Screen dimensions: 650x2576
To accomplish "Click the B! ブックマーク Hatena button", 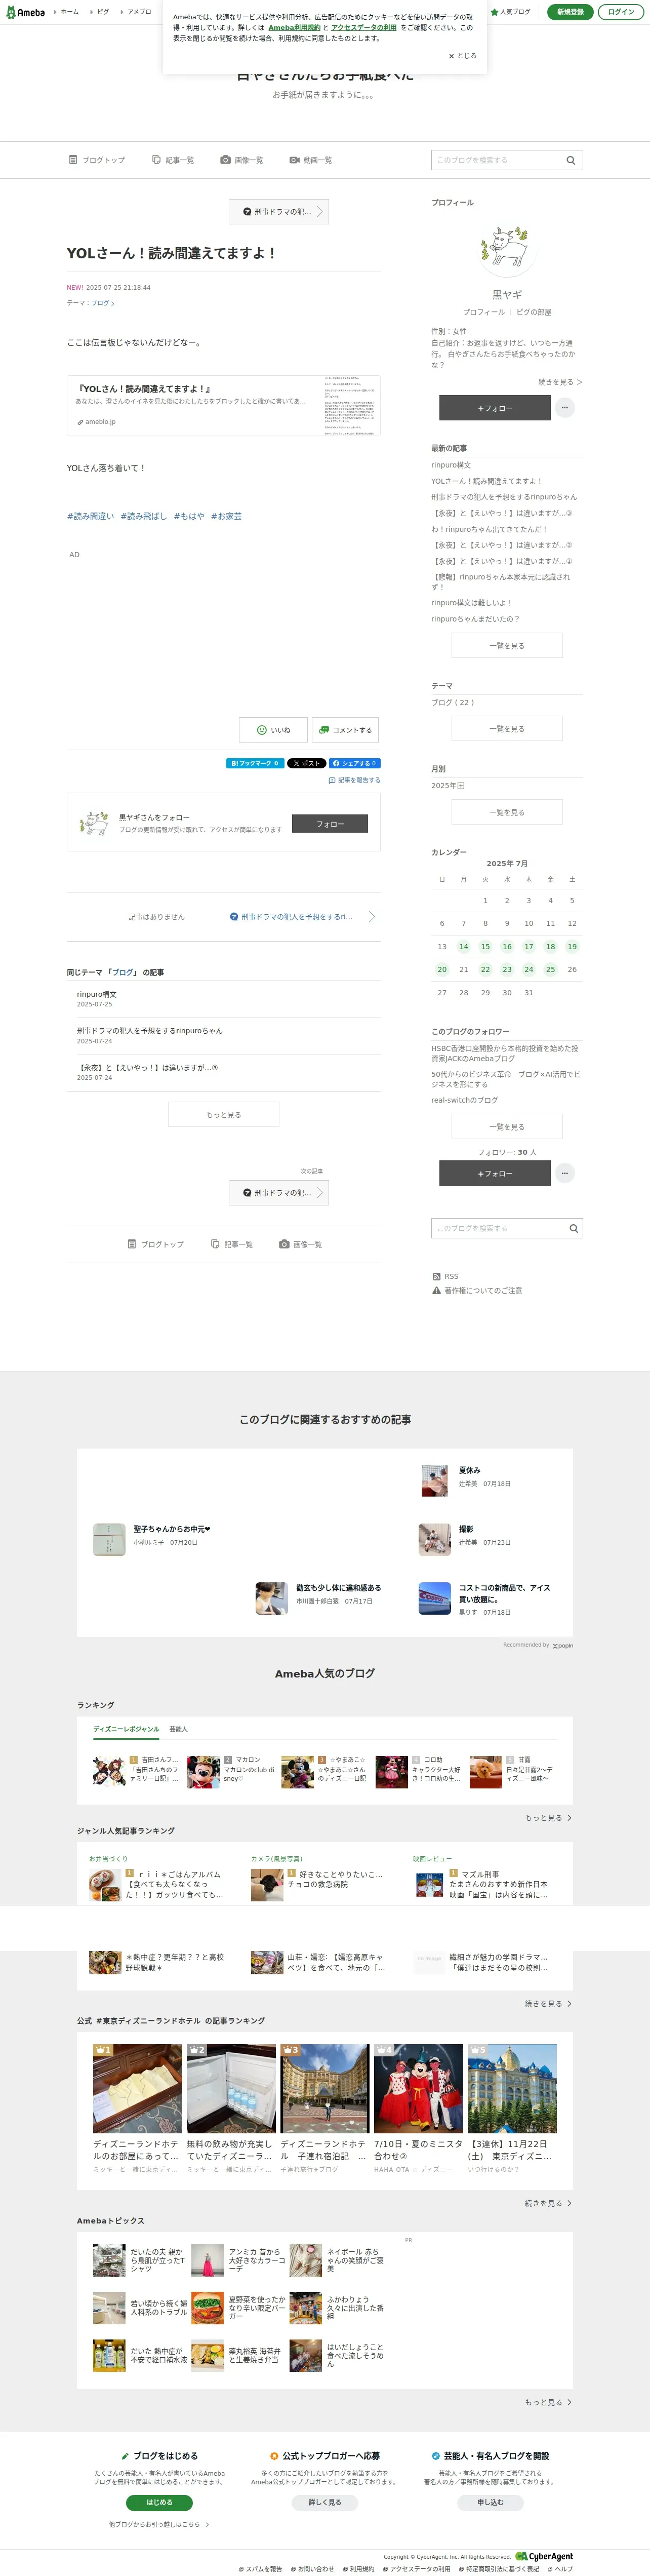I will 255,763.
